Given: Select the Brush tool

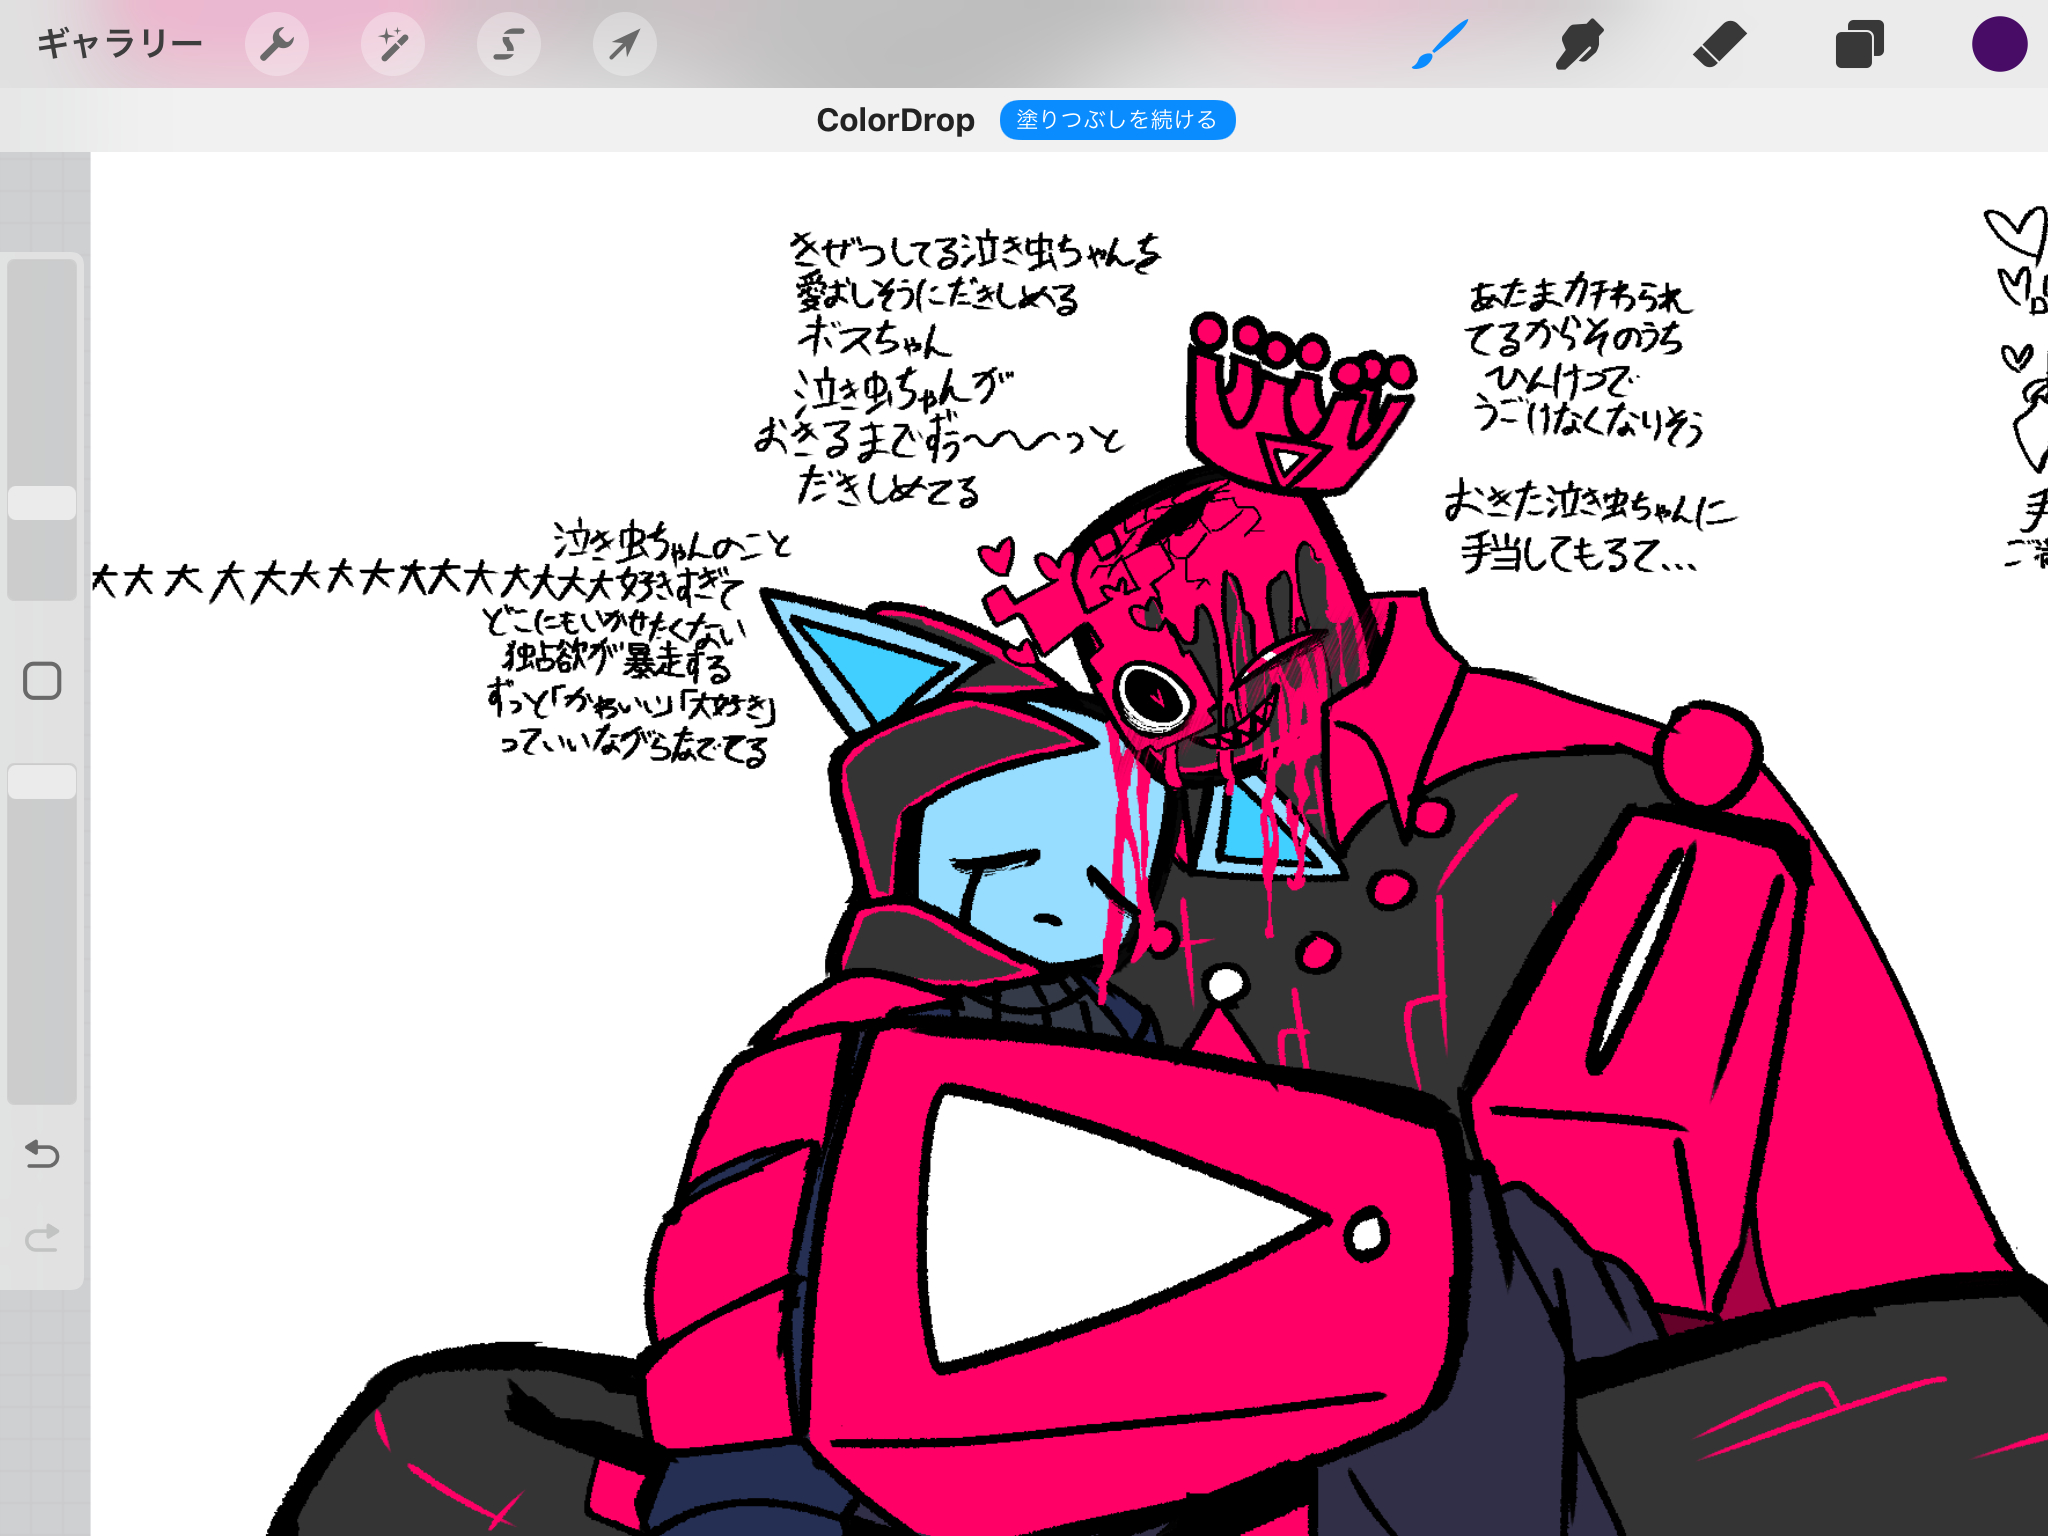Looking at the screenshot, I should coord(1440,44).
